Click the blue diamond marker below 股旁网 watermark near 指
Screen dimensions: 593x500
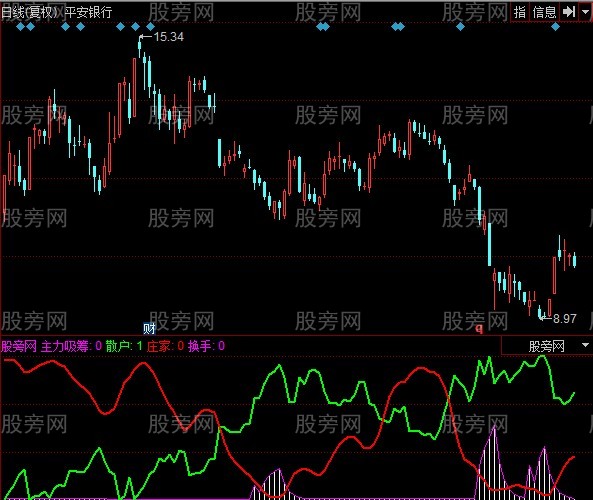(460, 27)
